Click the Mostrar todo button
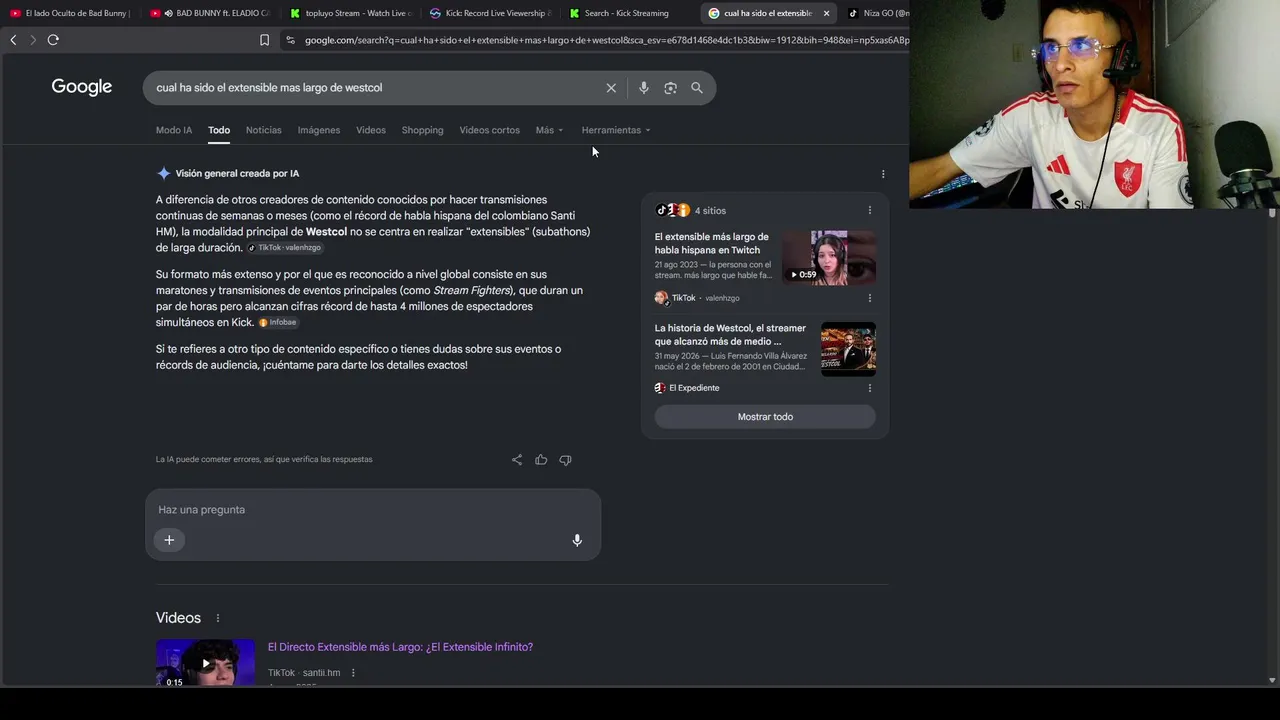 coord(765,417)
